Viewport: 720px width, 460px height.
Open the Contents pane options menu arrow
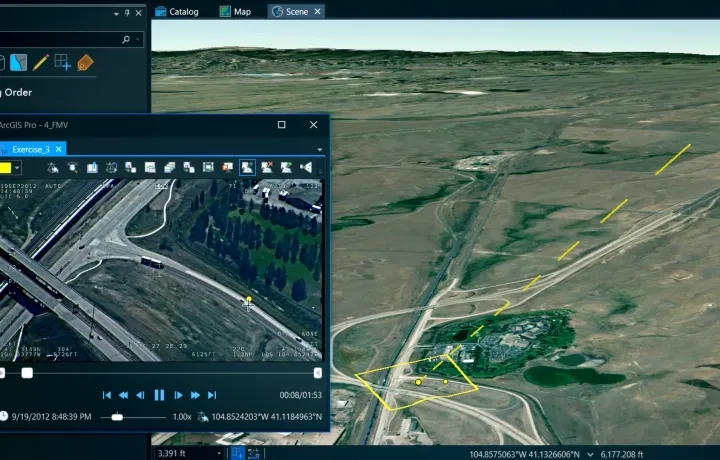(116, 14)
